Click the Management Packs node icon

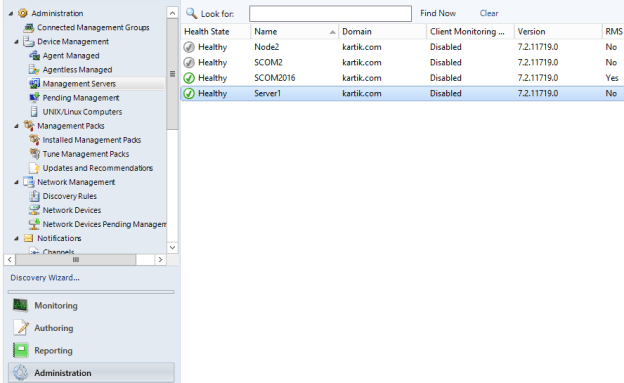click(29, 126)
